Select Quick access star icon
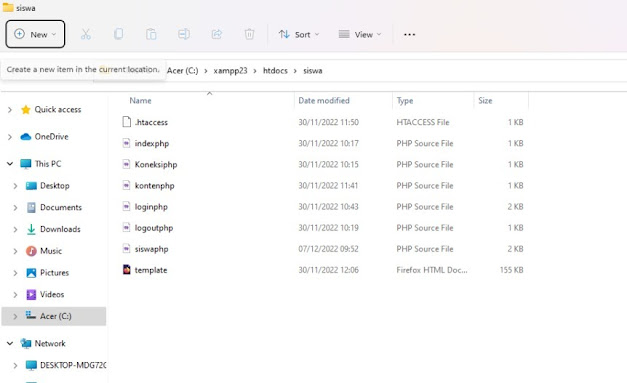 tap(26, 110)
